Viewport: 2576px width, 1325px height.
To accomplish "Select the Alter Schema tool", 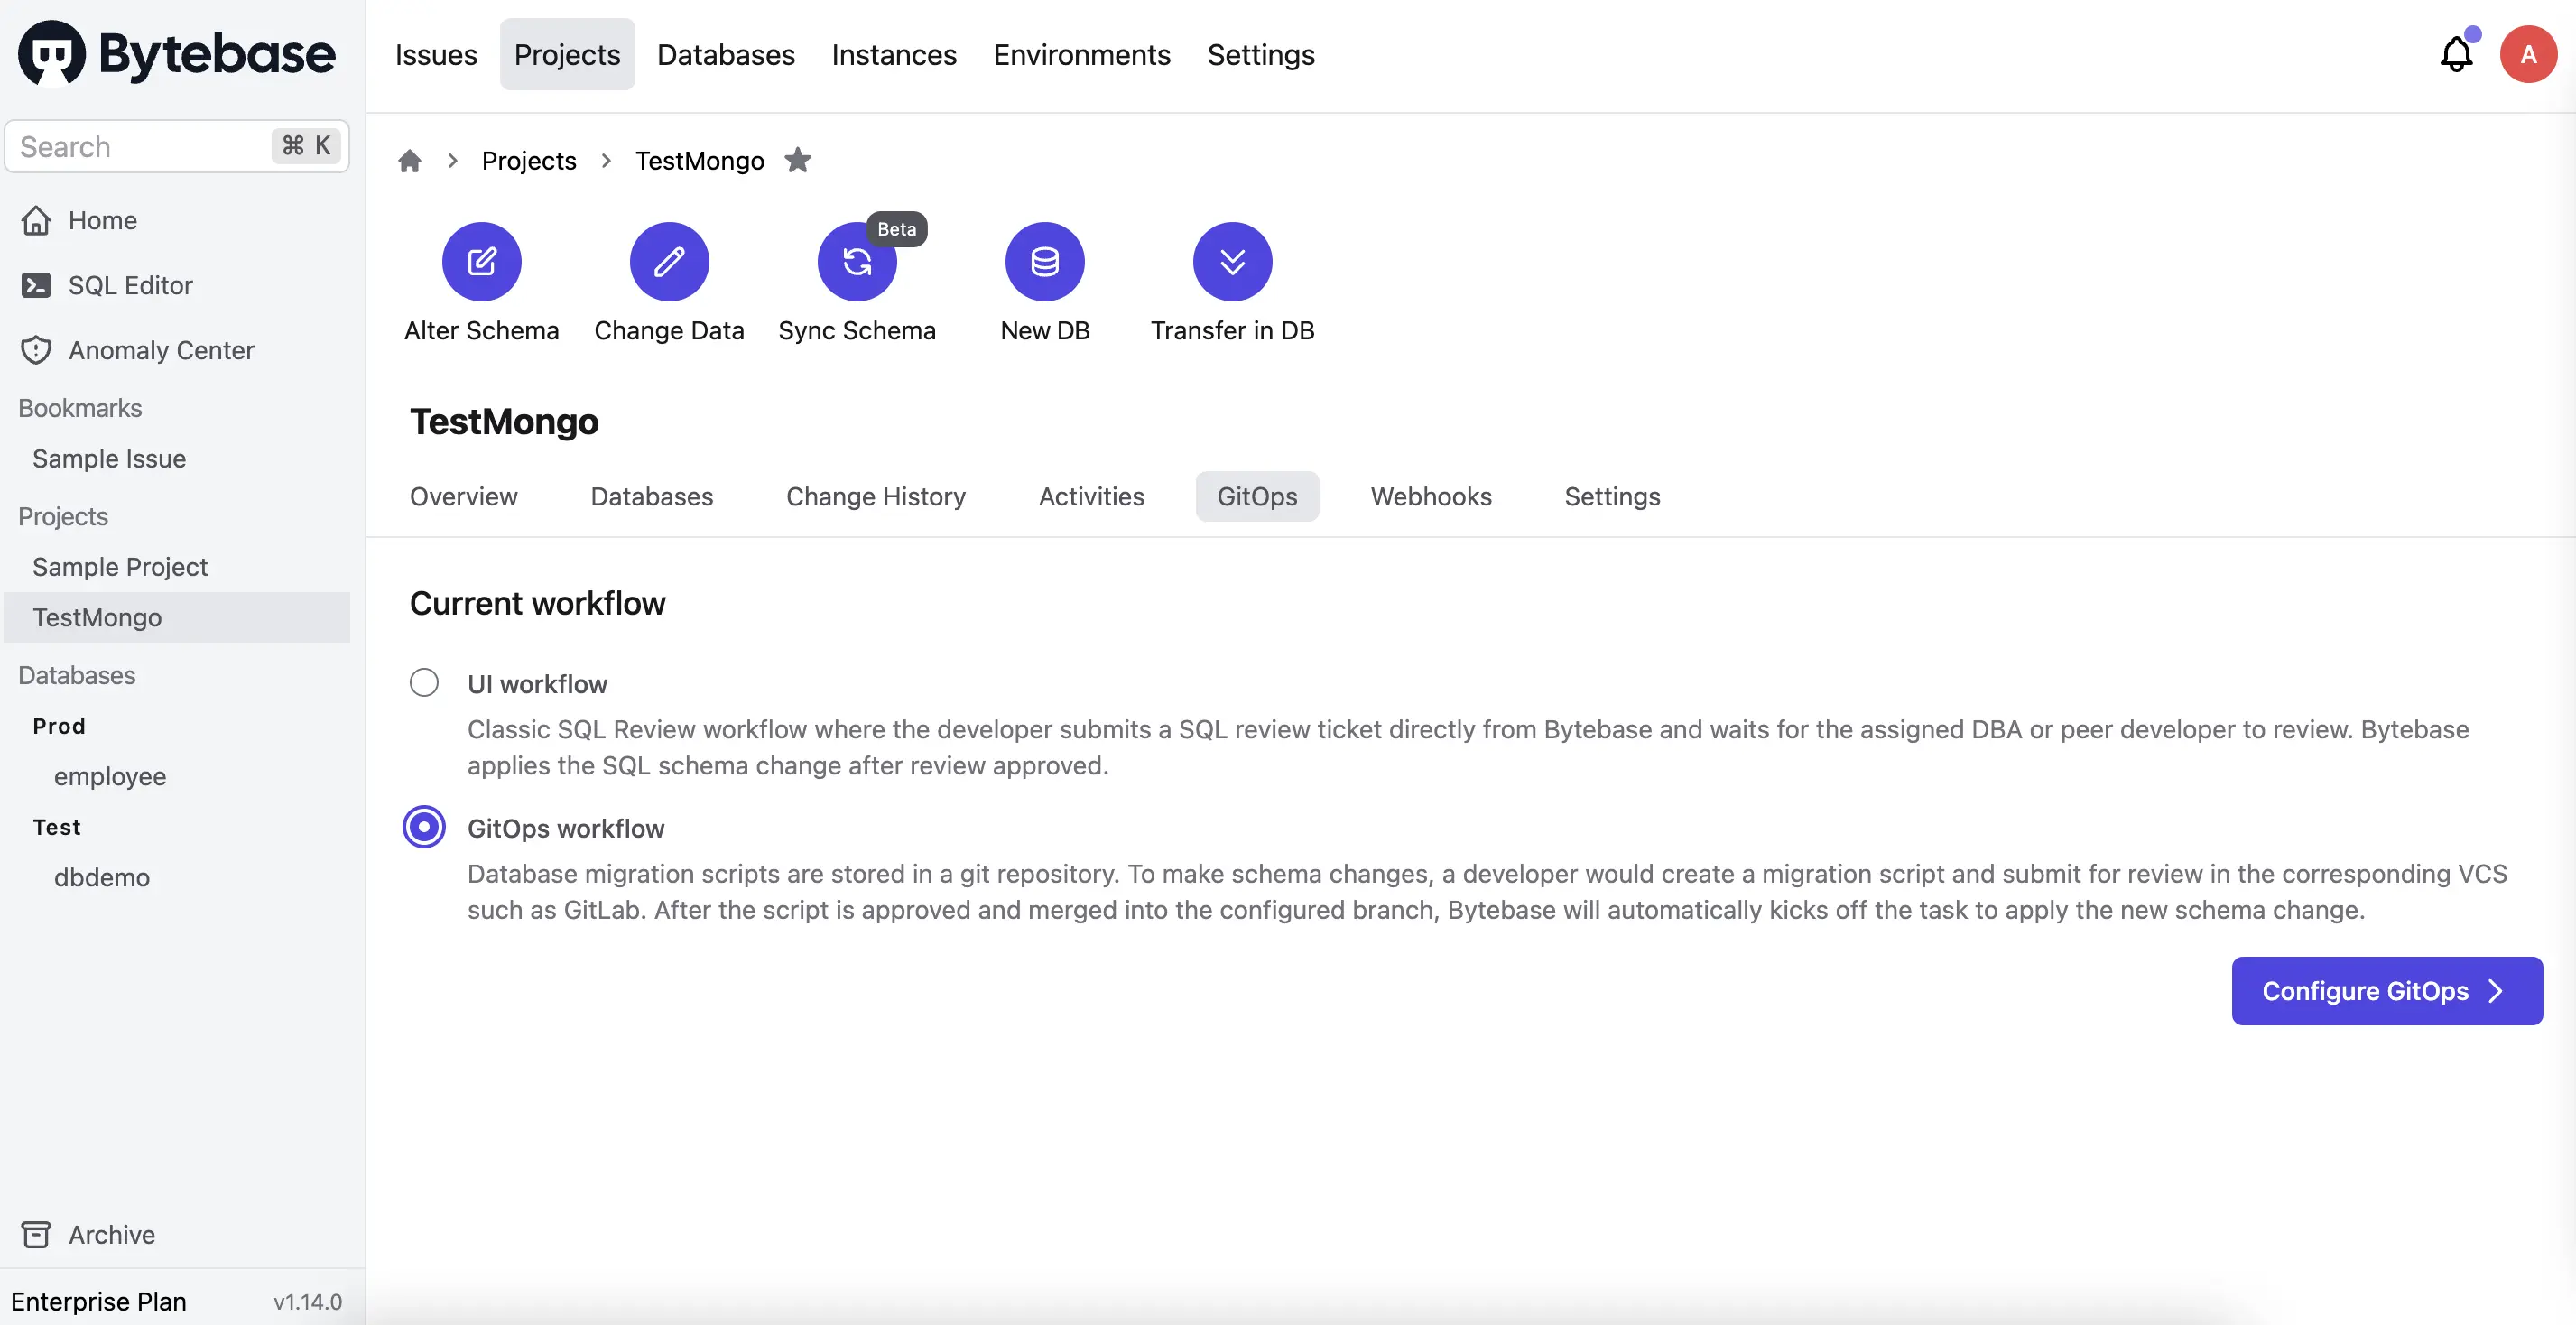I will [x=481, y=262].
